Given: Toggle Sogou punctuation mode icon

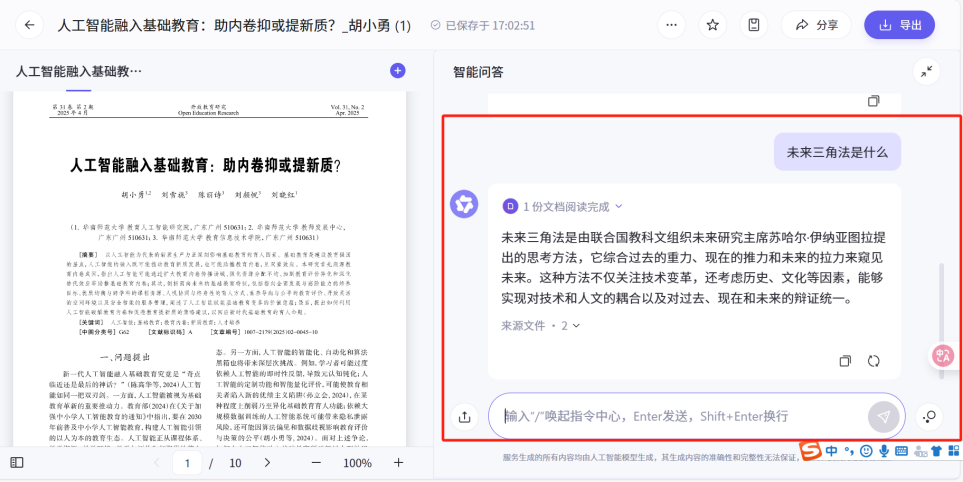Looking at the screenshot, I should tap(849, 451).
